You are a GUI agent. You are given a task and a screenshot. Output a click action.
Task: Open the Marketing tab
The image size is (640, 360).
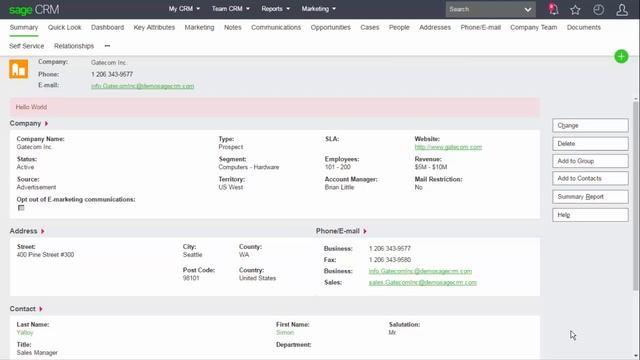(199, 27)
